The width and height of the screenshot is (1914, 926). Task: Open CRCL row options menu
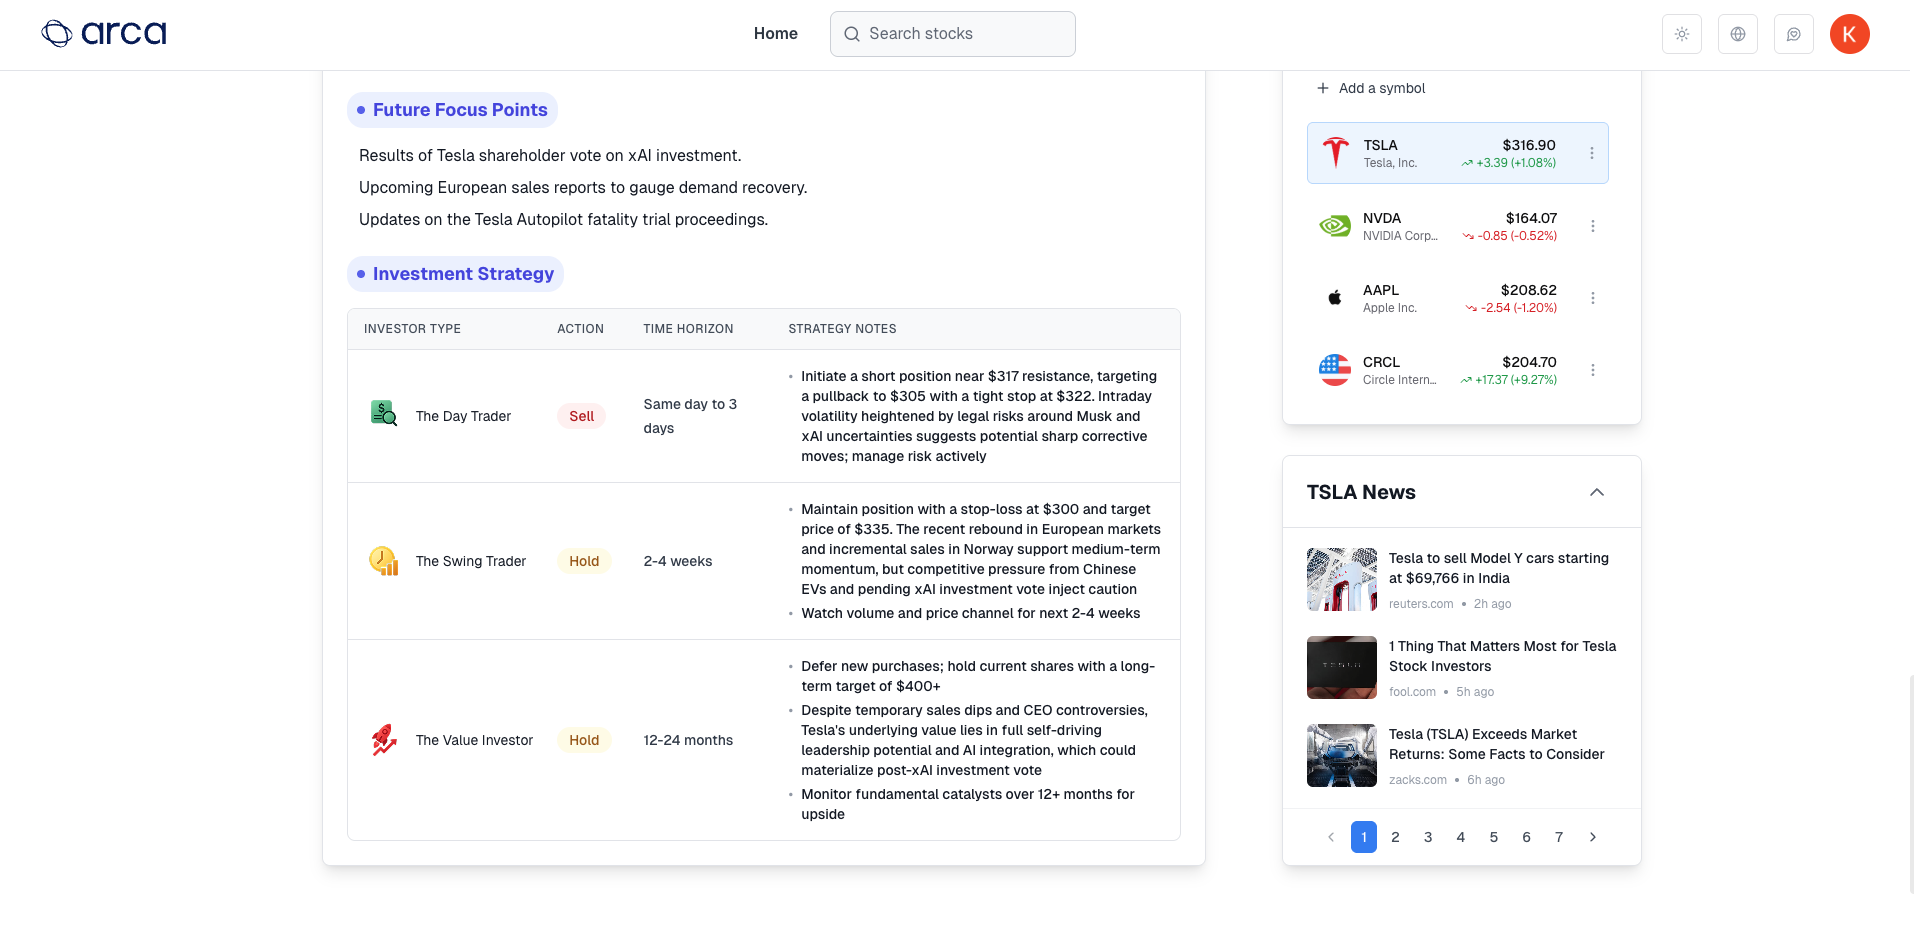(x=1593, y=370)
